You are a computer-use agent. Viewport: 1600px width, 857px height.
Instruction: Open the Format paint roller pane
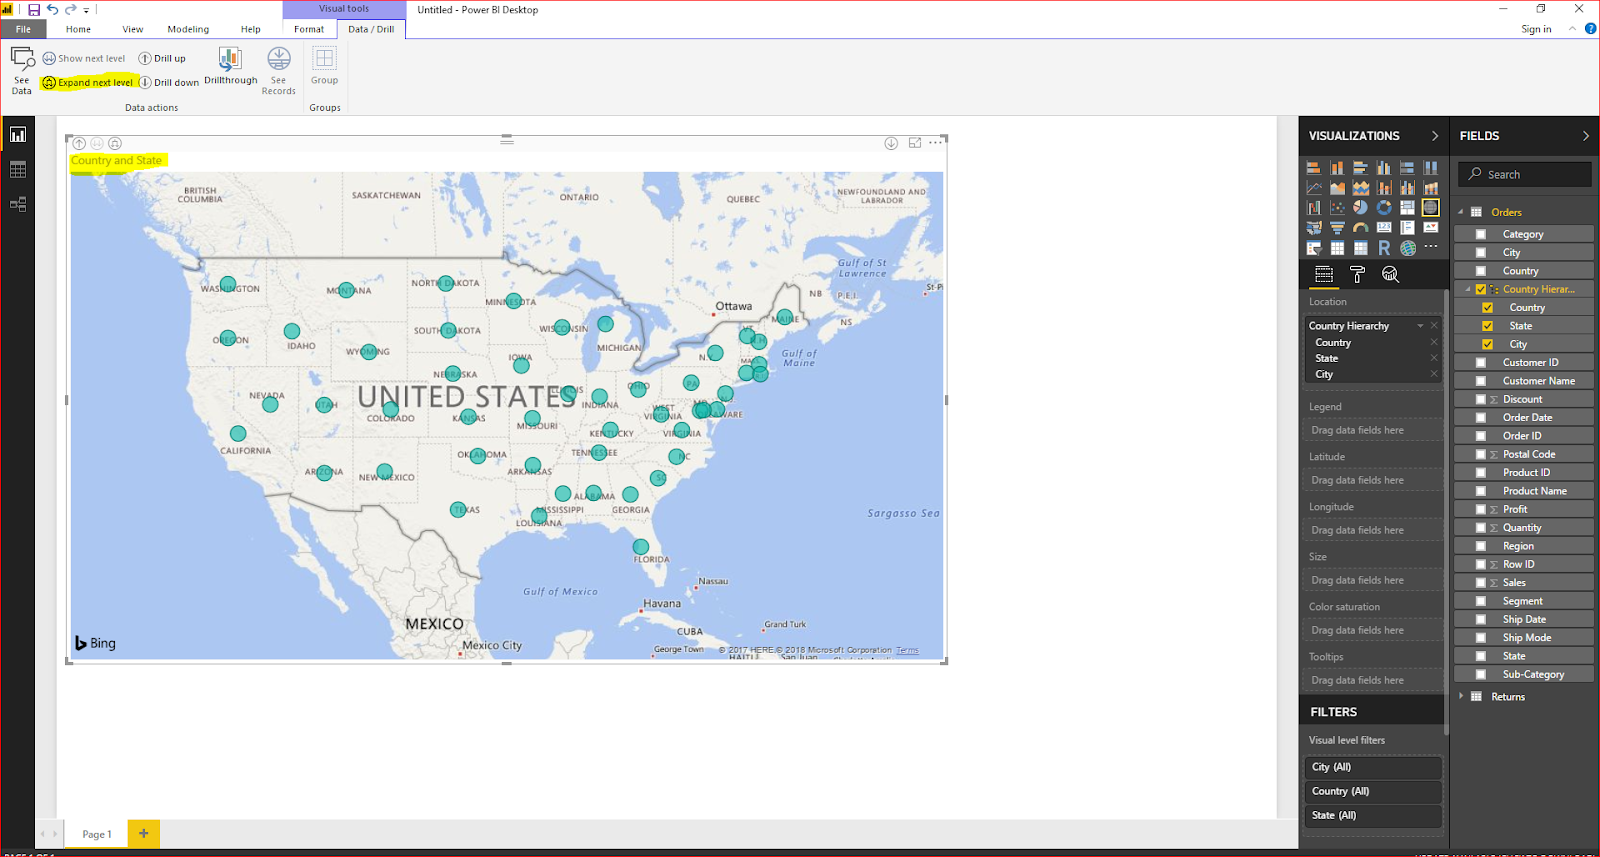[1357, 274]
